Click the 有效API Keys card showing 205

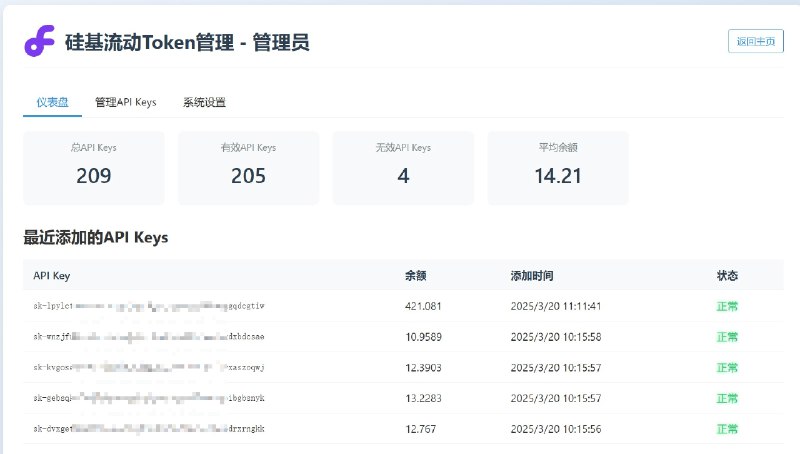click(x=248, y=167)
